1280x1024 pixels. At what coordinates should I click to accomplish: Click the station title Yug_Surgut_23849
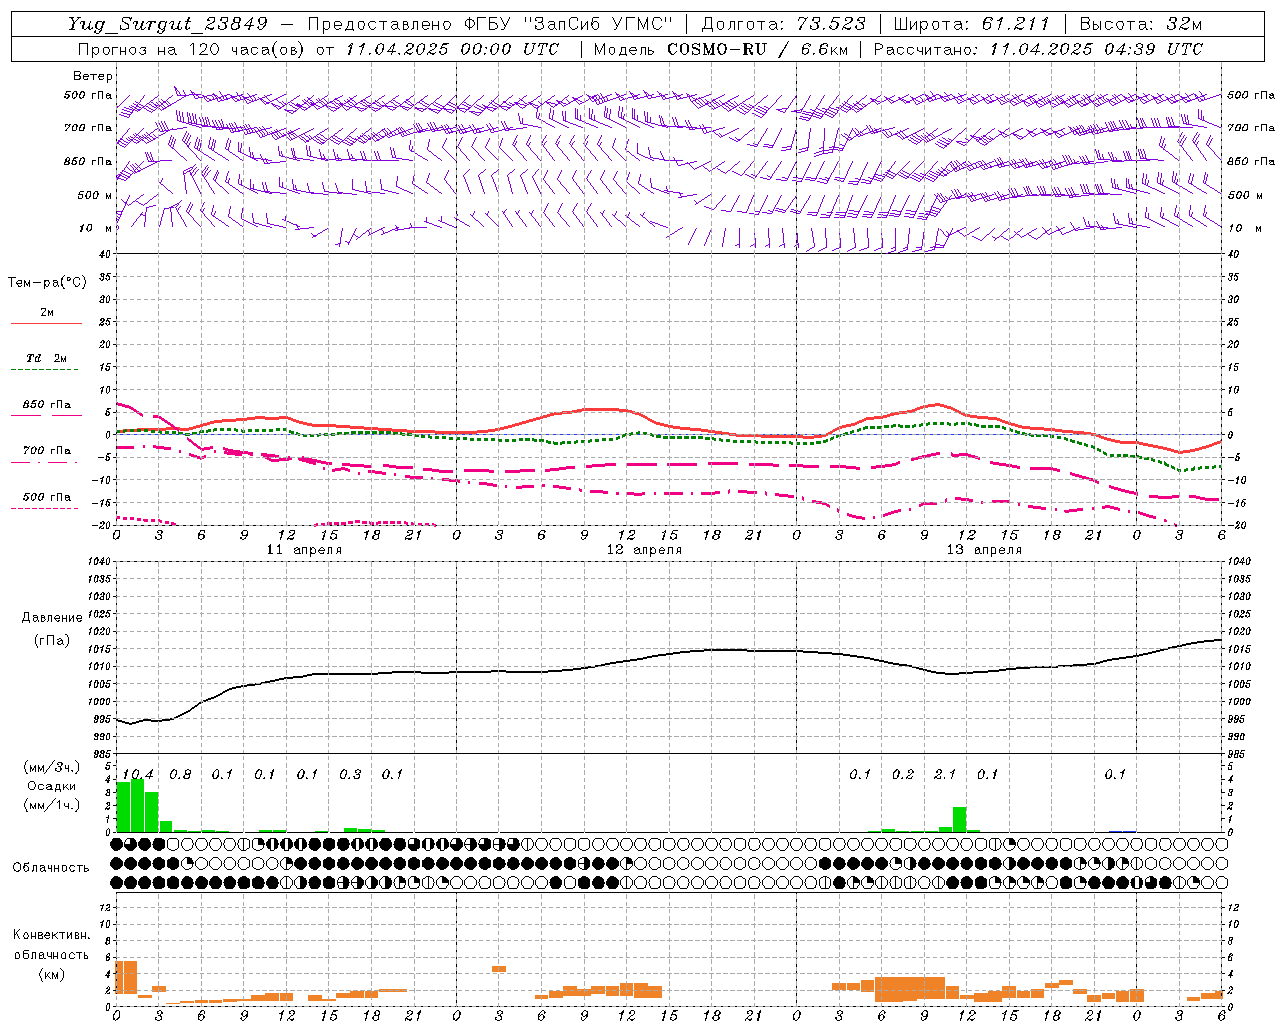(x=168, y=24)
